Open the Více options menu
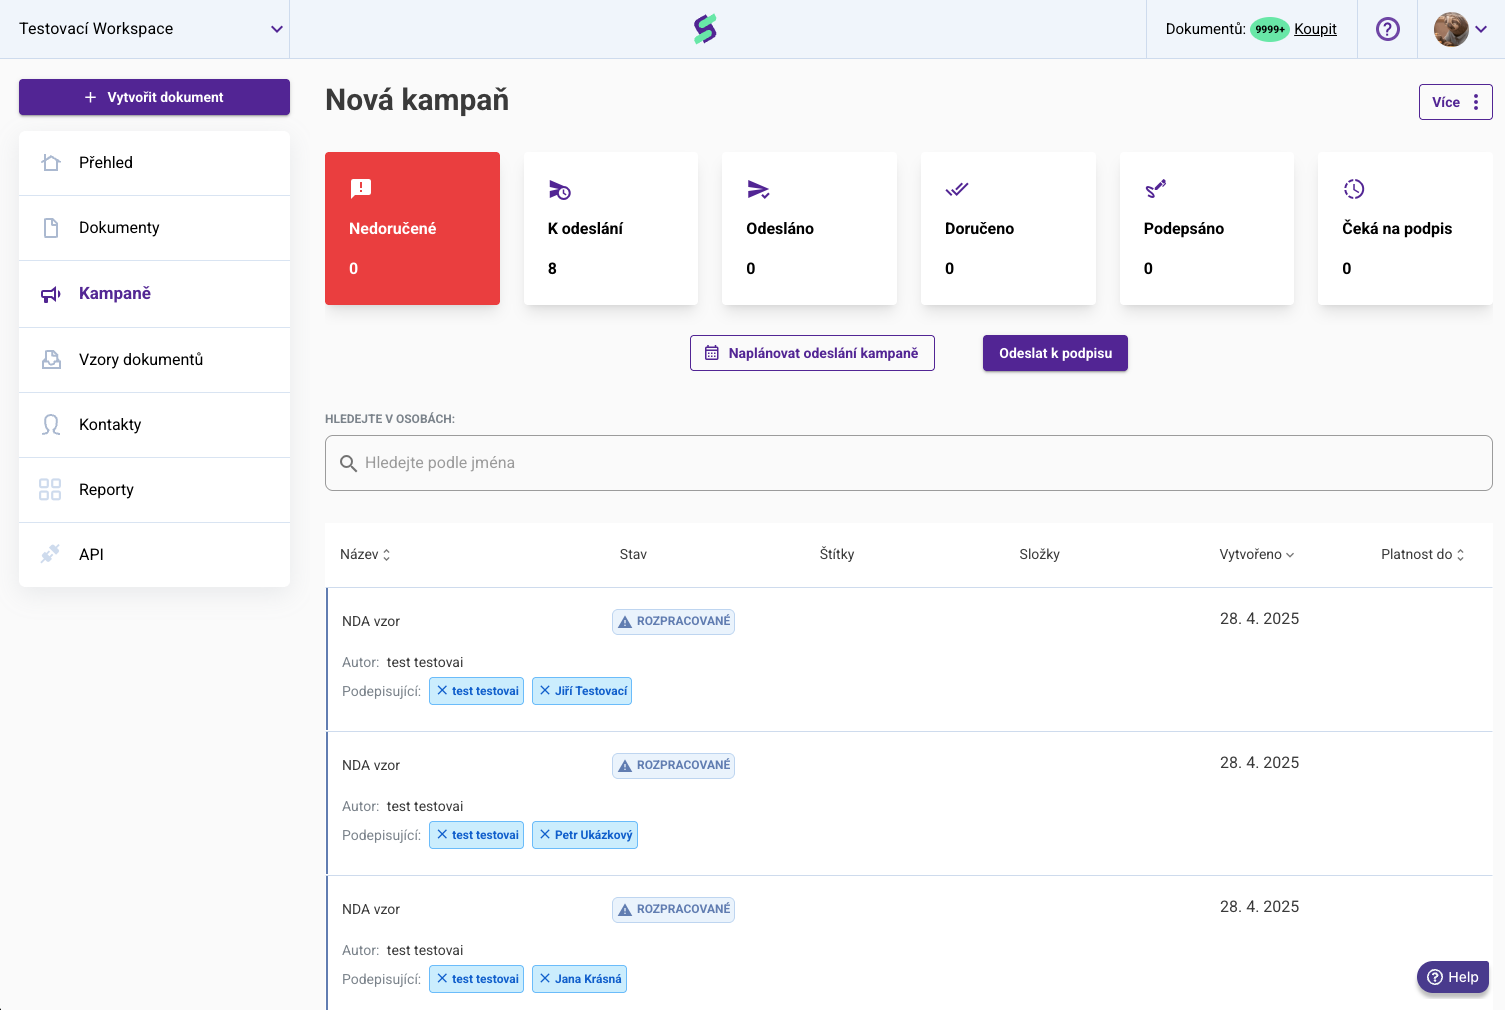 coord(1455,102)
